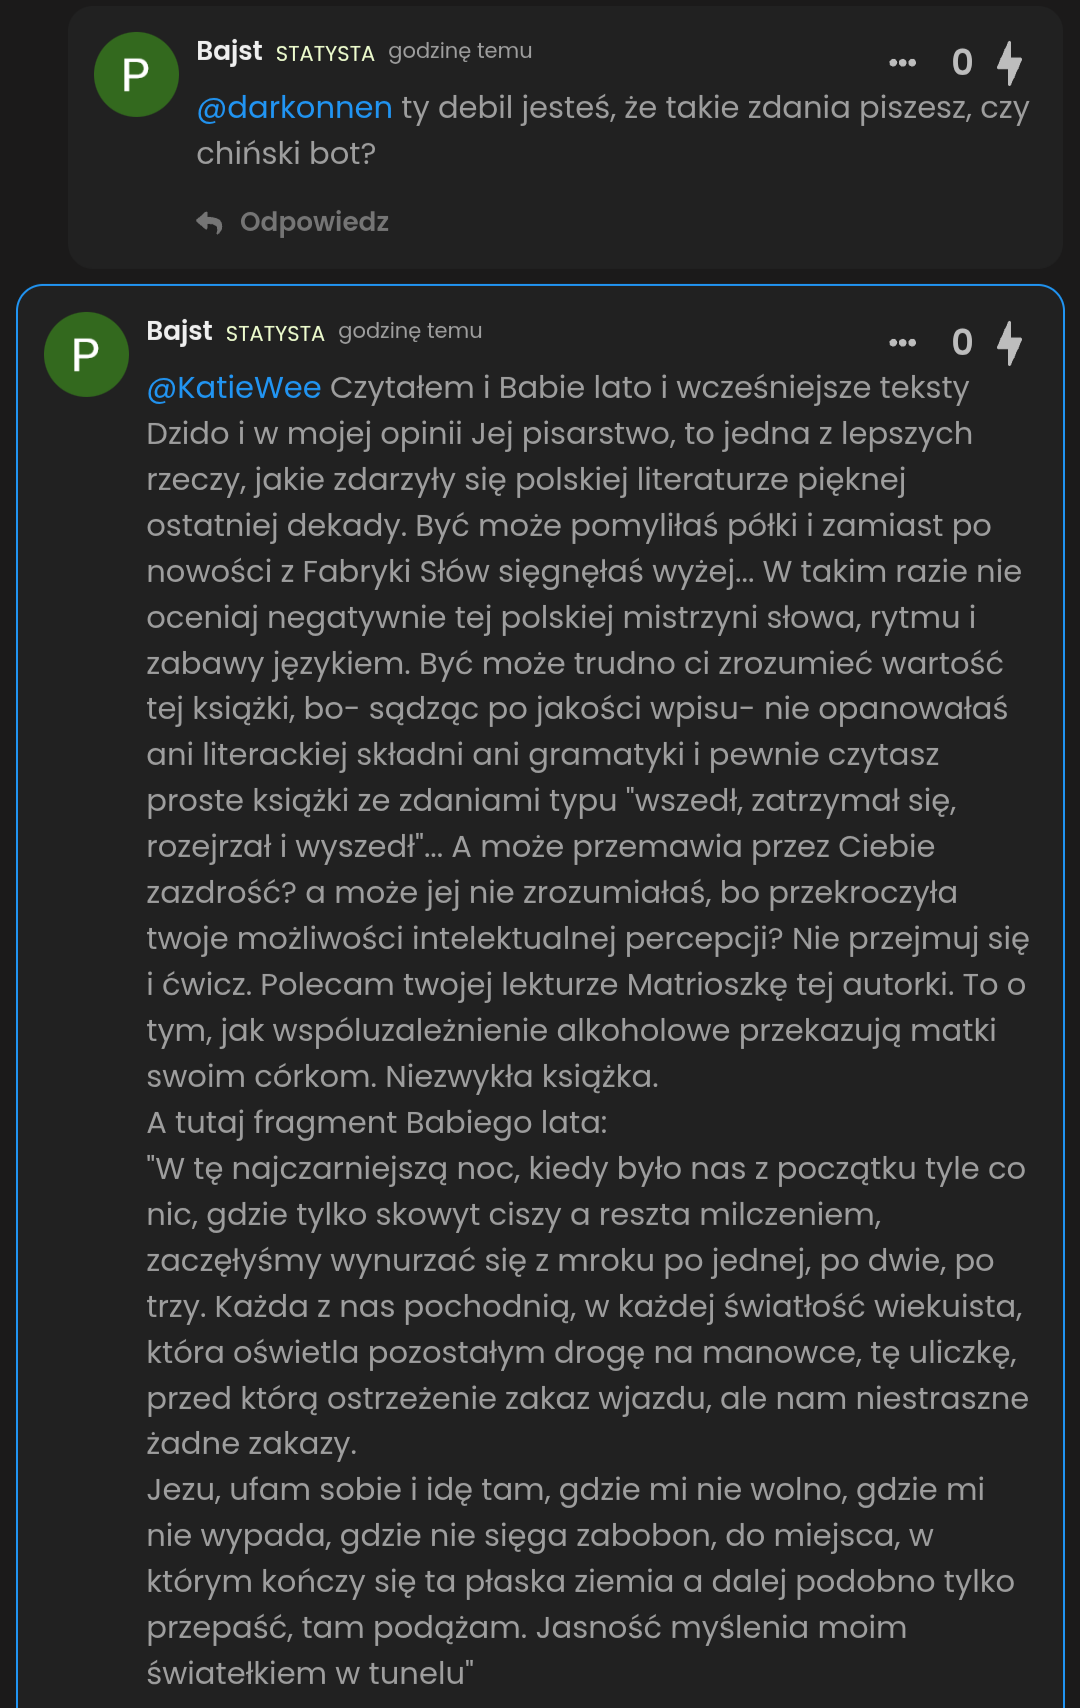Open Bajst's username in the @KatieWee comment header
1080x1708 pixels.
179,331
